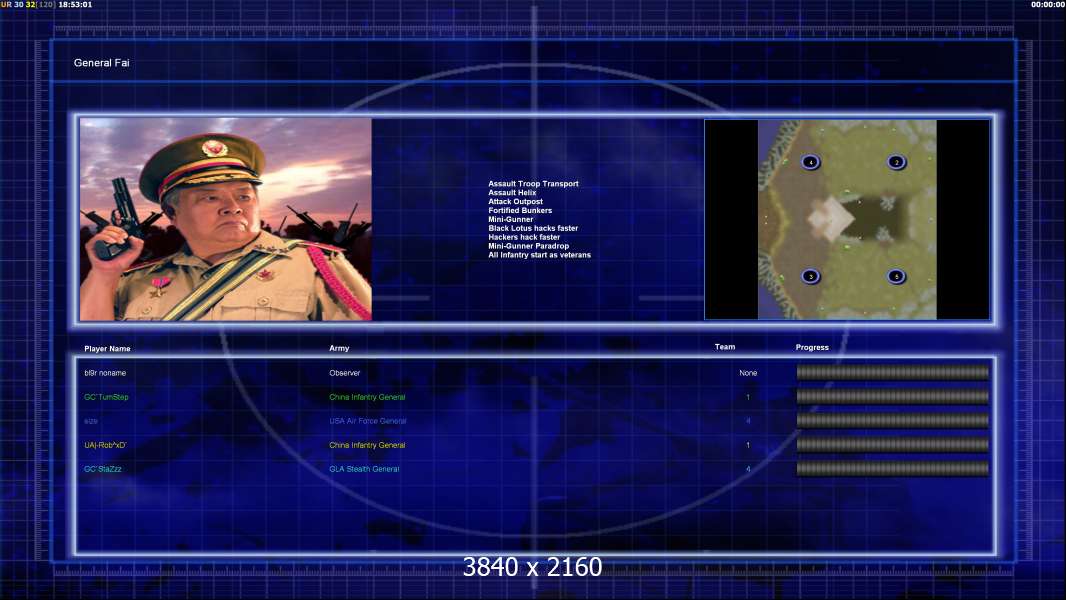1066x600 pixels.
Task: Click the game timer in the top-right corner
Action: click(1048, 4)
